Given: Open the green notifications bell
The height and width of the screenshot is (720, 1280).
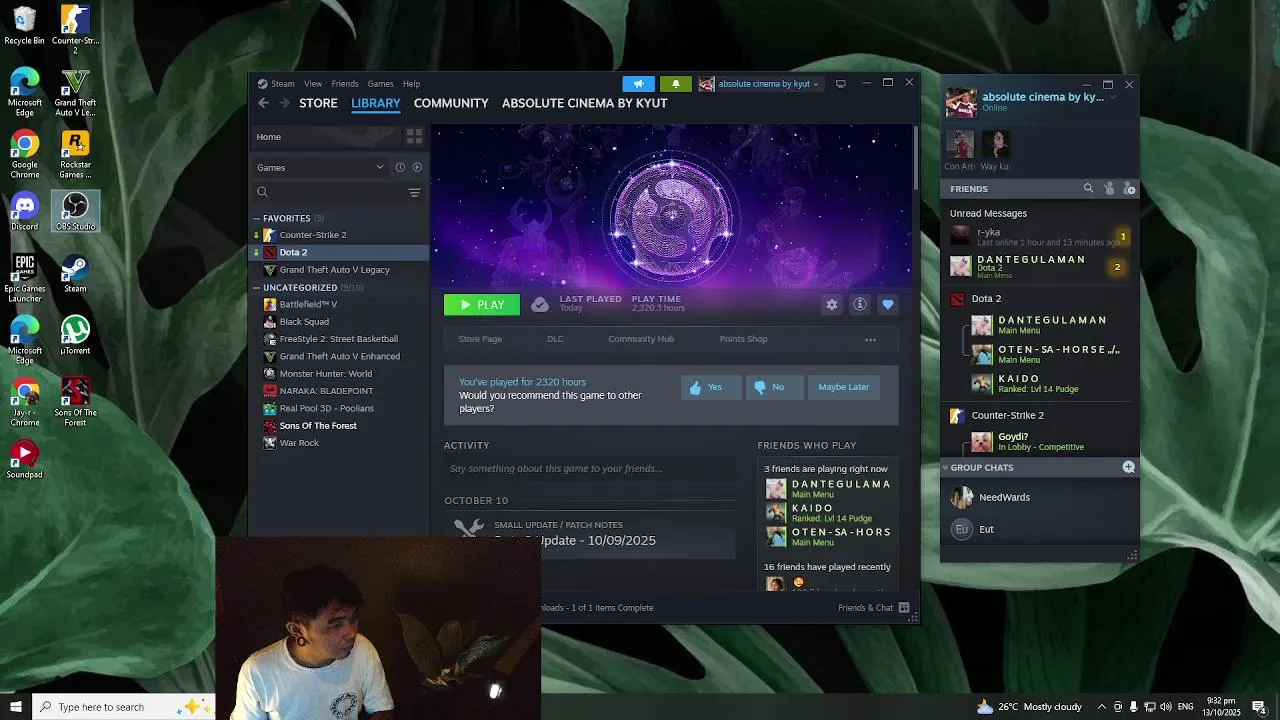Looking at the screenshot, I should point(675,84).
